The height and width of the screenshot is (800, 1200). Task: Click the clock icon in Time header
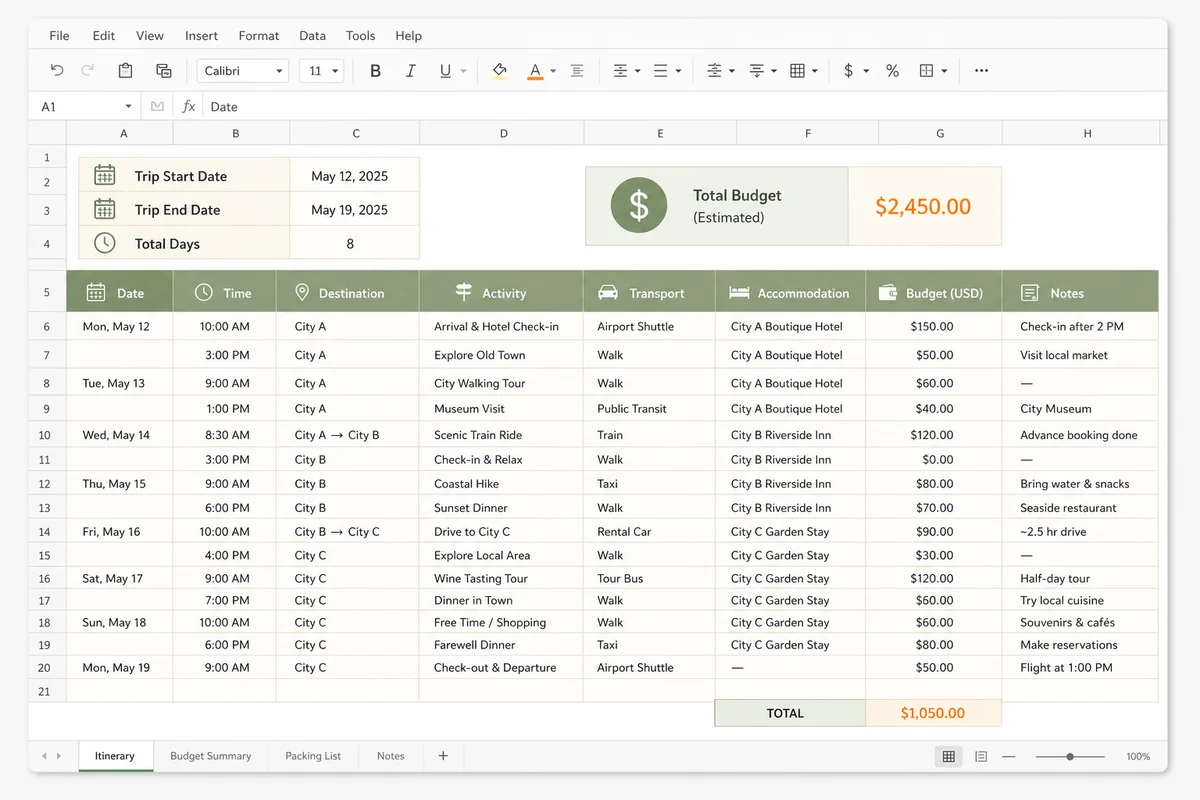(x=203, y=292)
